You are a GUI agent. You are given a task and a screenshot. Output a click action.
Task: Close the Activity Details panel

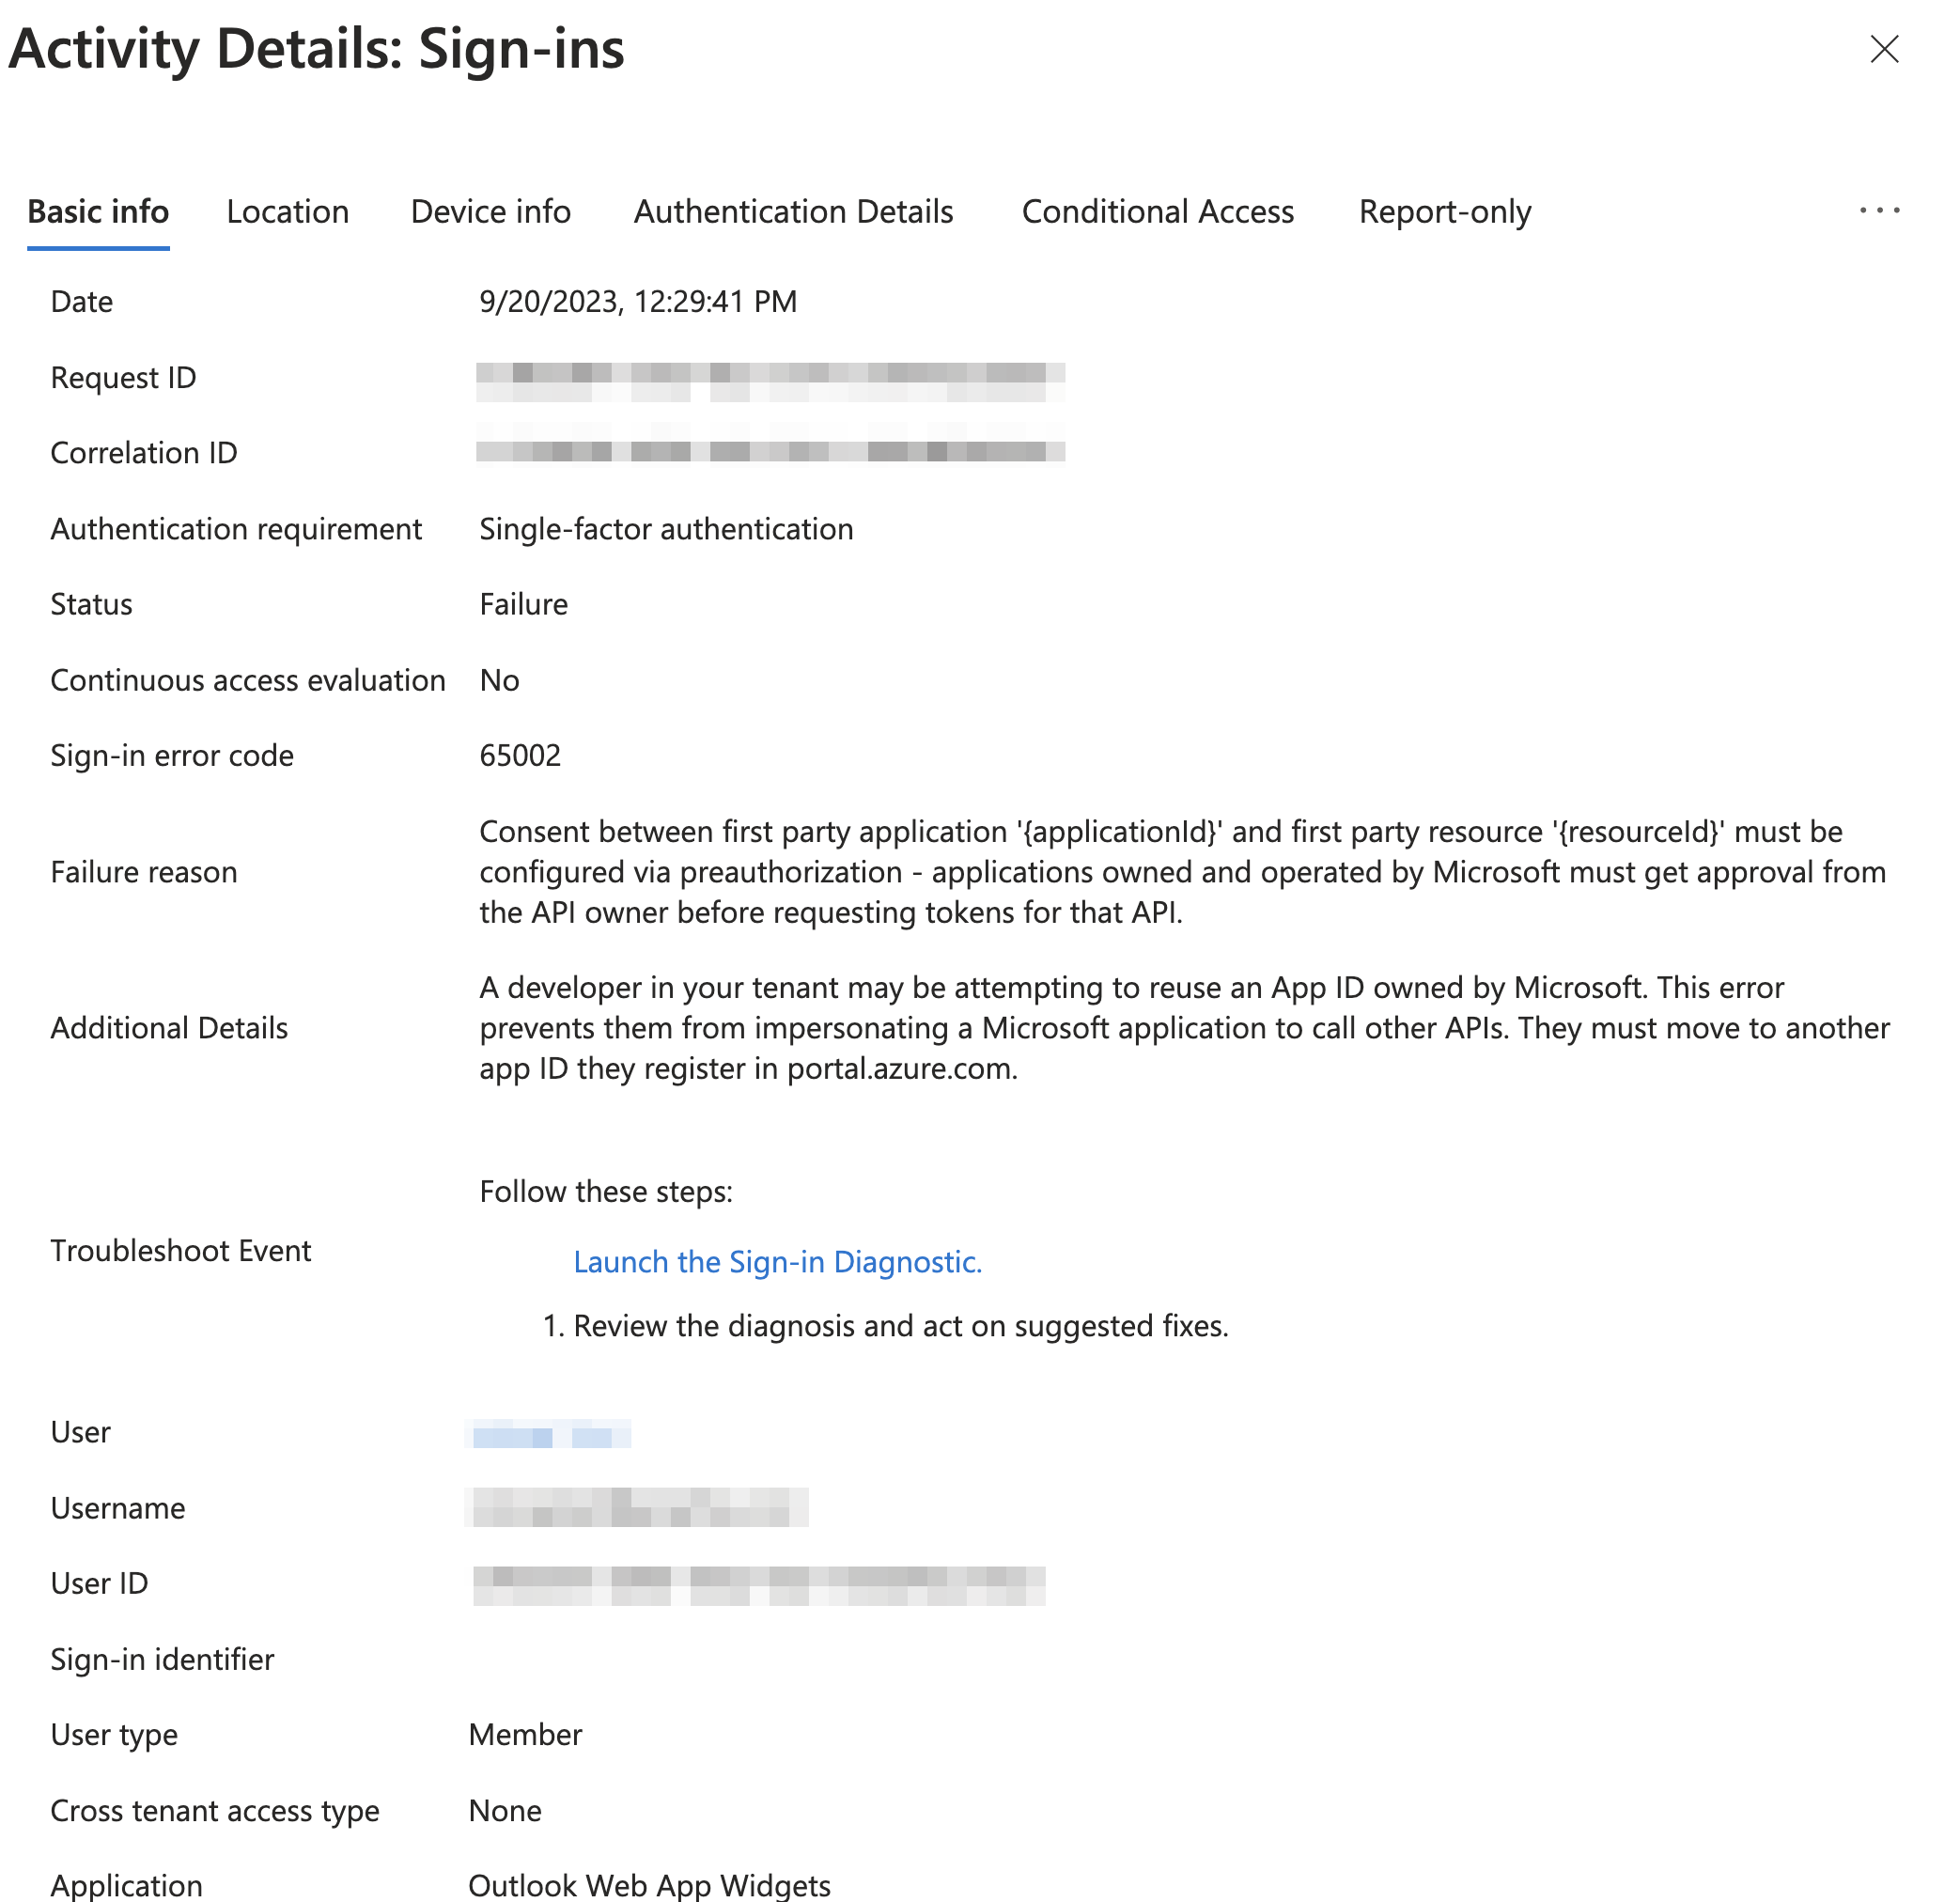coord(1884,48)
